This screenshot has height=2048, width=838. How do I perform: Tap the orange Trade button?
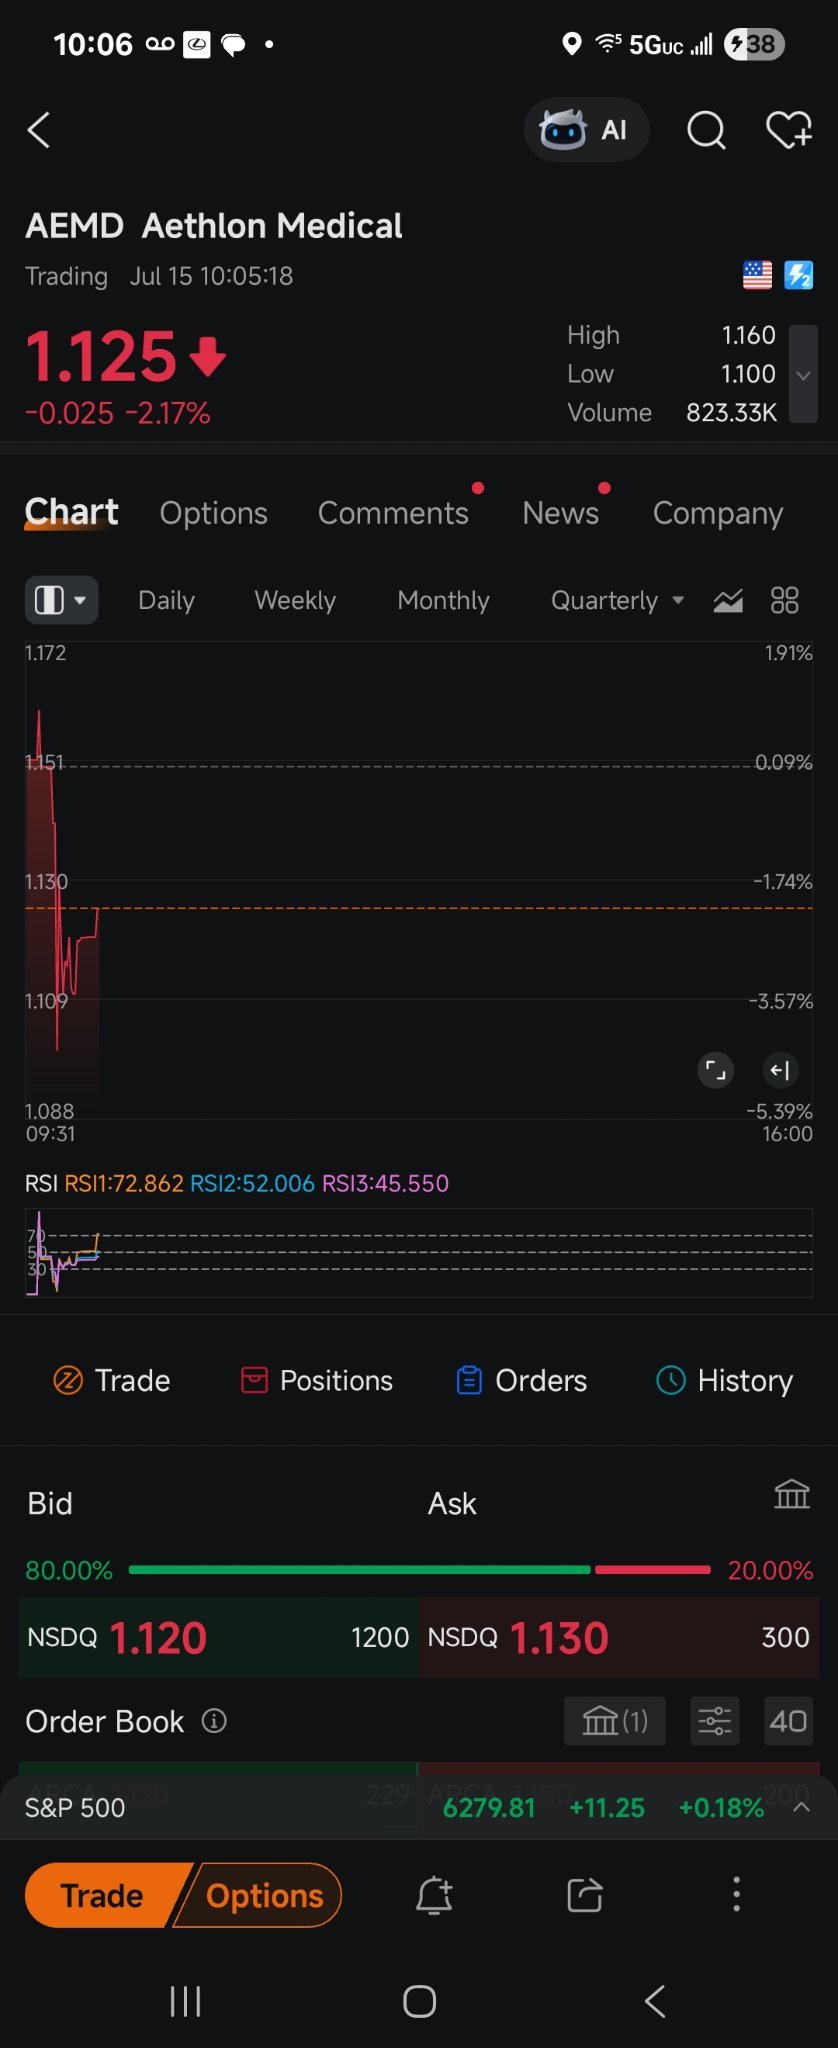coord(102,1895)
